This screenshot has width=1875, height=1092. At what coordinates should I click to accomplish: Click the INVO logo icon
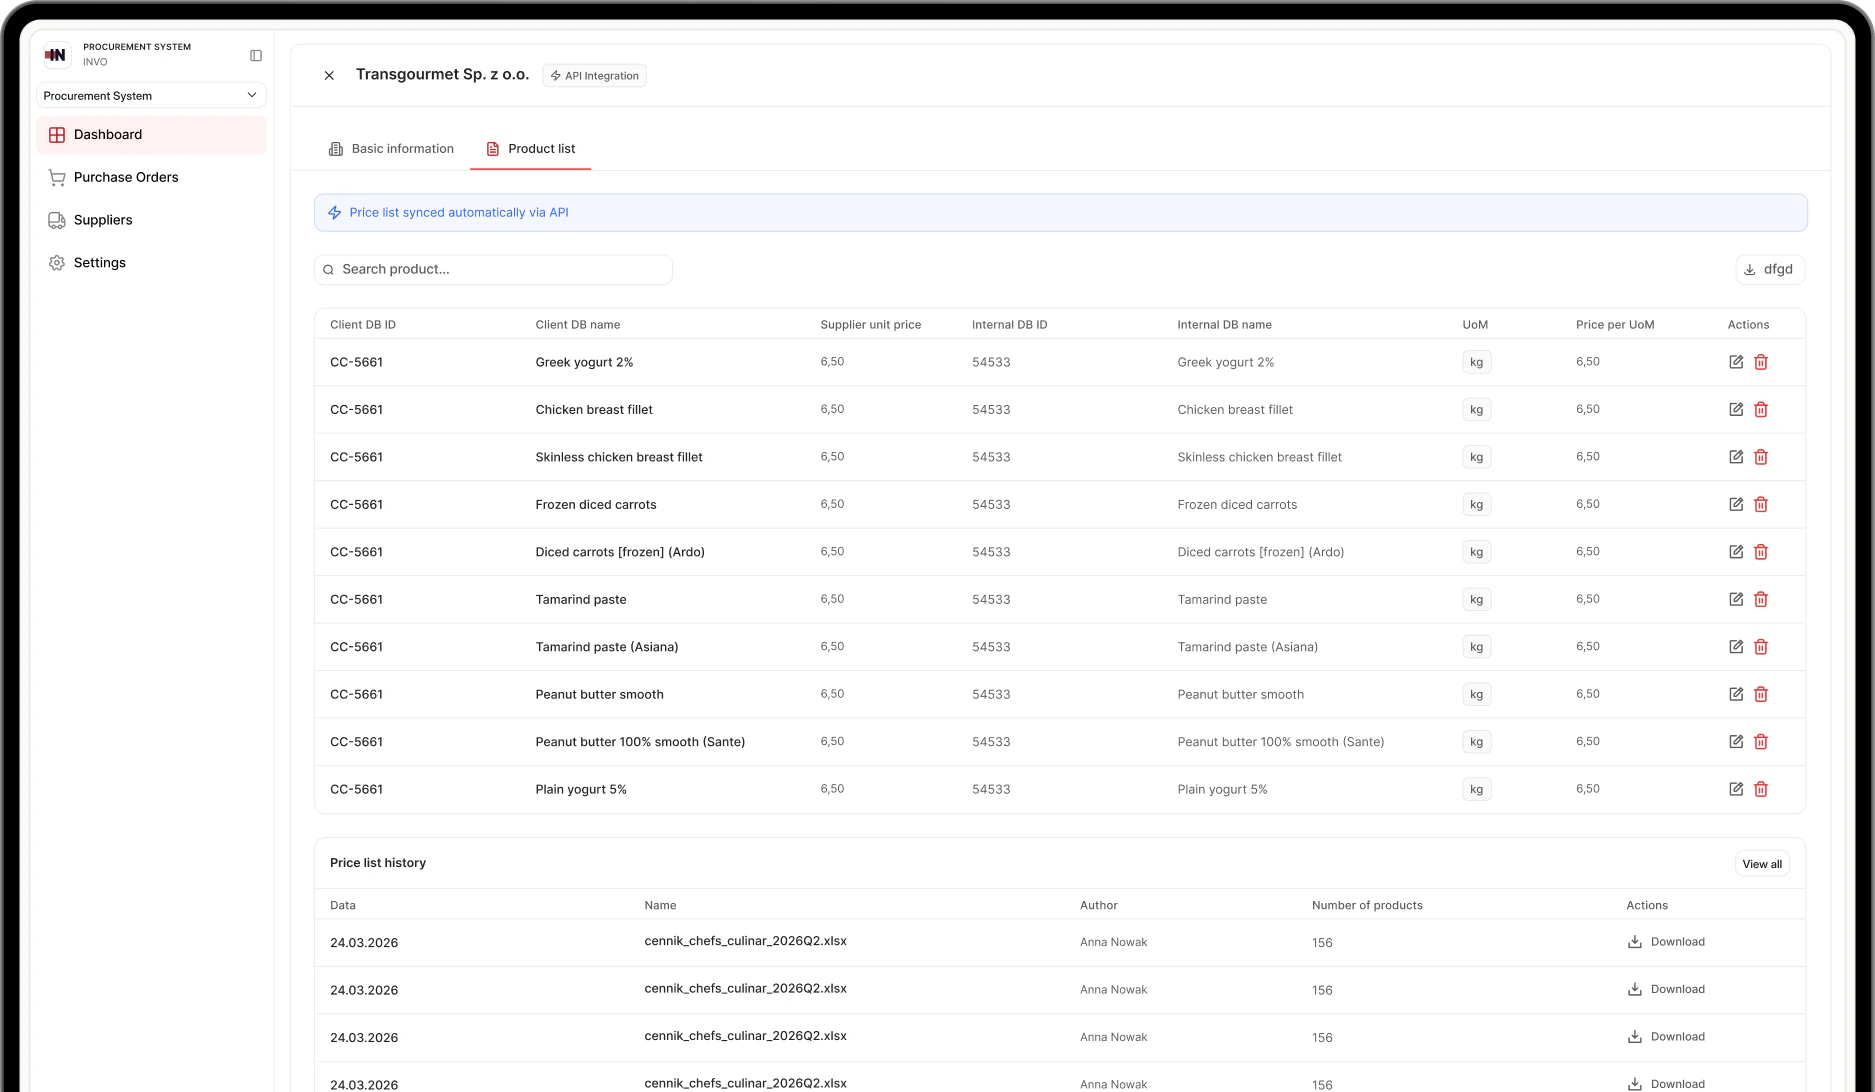click(56, 55)
